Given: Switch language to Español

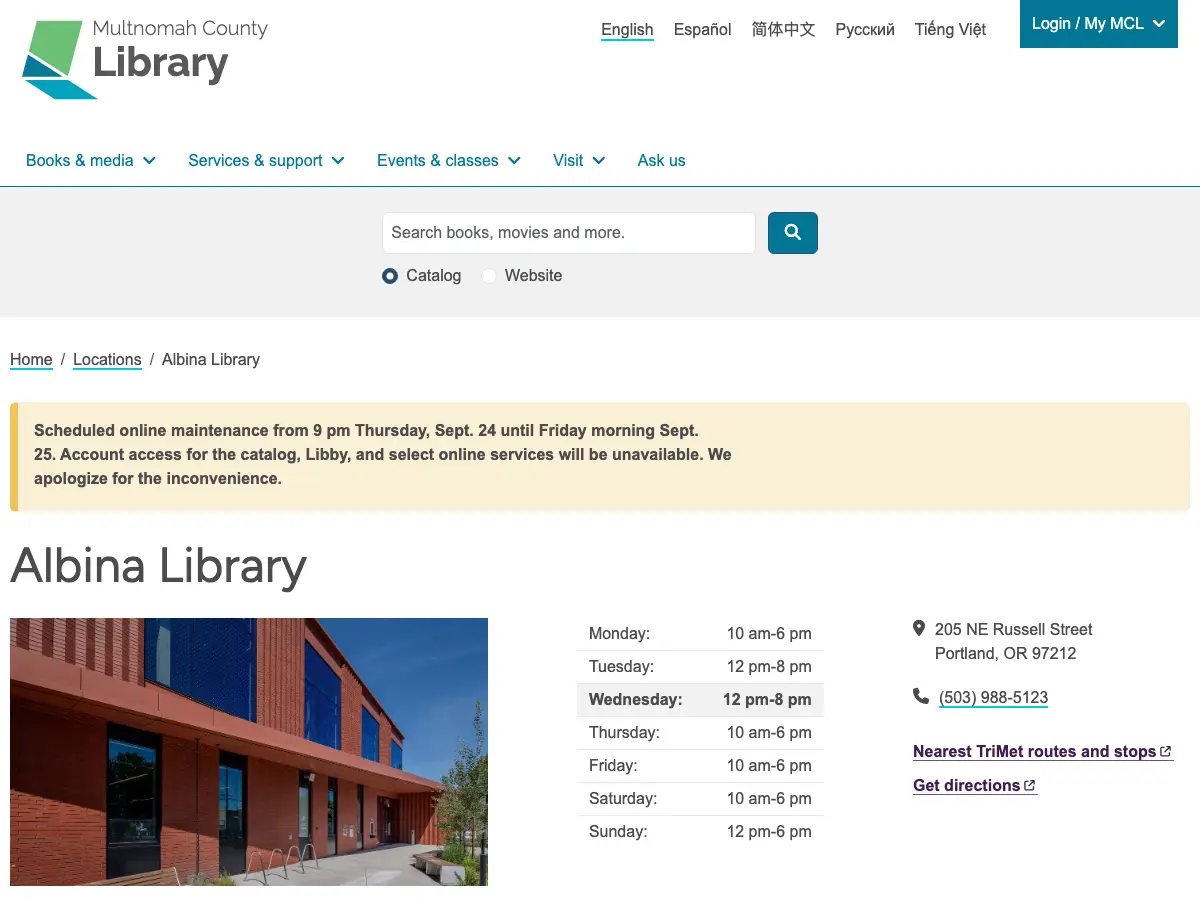Looking at the screenshot, I should coord(703,30).
